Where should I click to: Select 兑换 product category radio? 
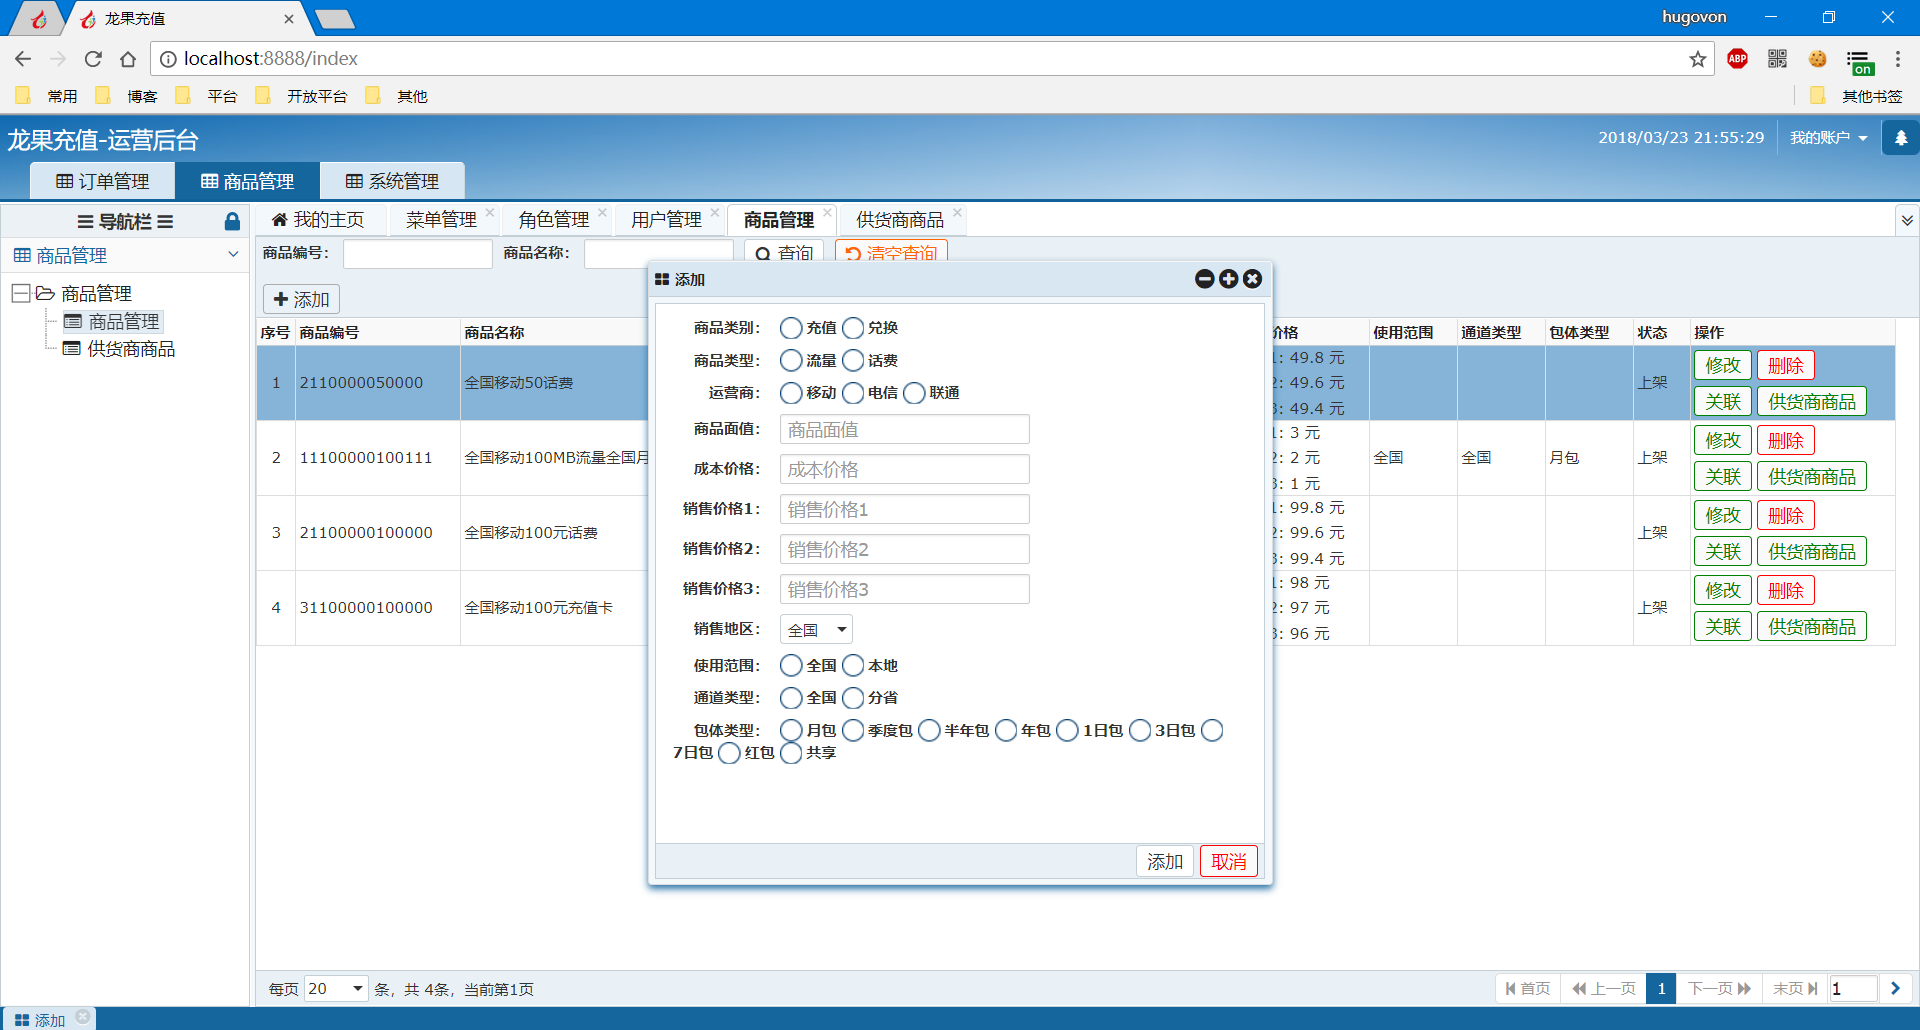(x=853, y=328)
